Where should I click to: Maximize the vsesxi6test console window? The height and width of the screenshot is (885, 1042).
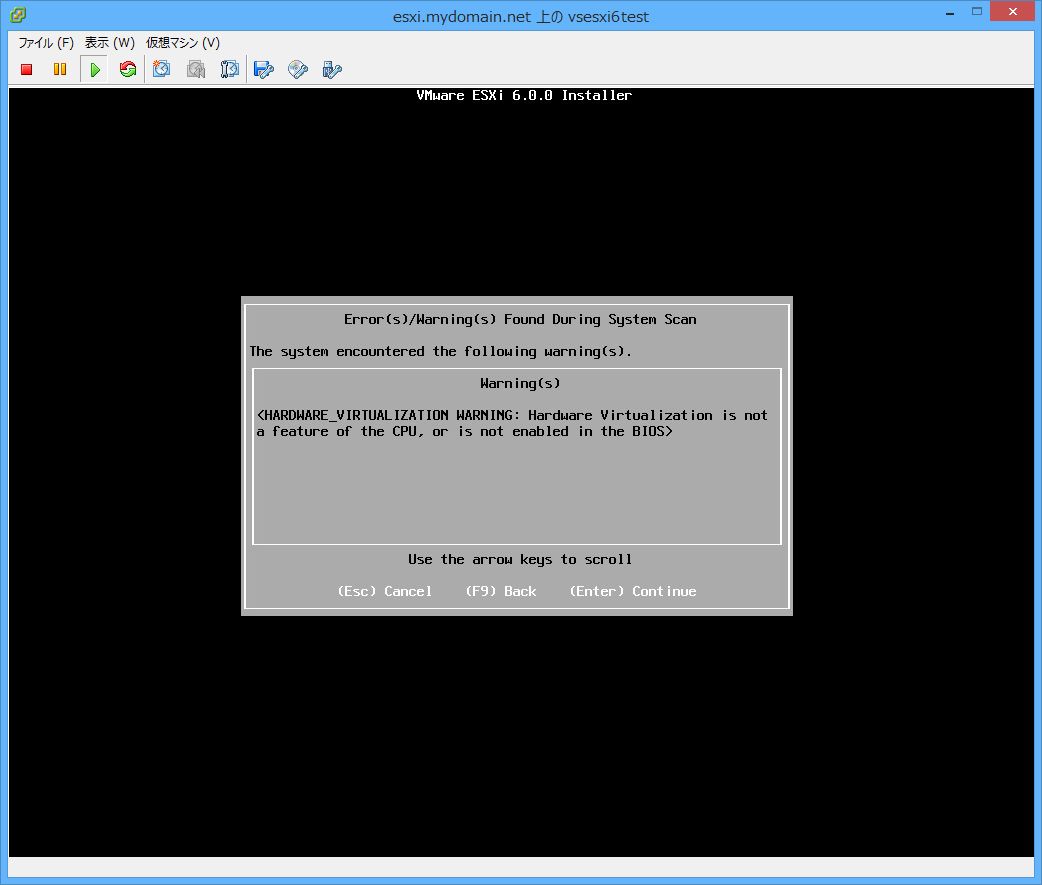click(x=976, y=12)
